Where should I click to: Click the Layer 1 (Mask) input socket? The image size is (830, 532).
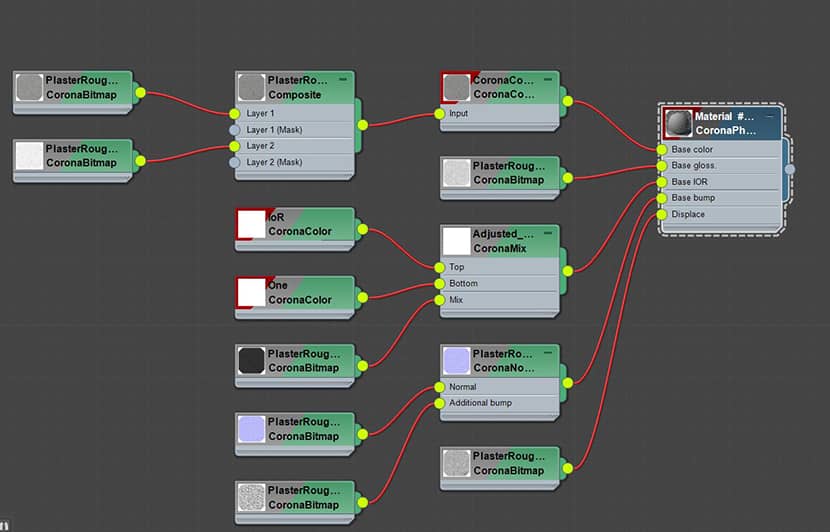point(234,130)
